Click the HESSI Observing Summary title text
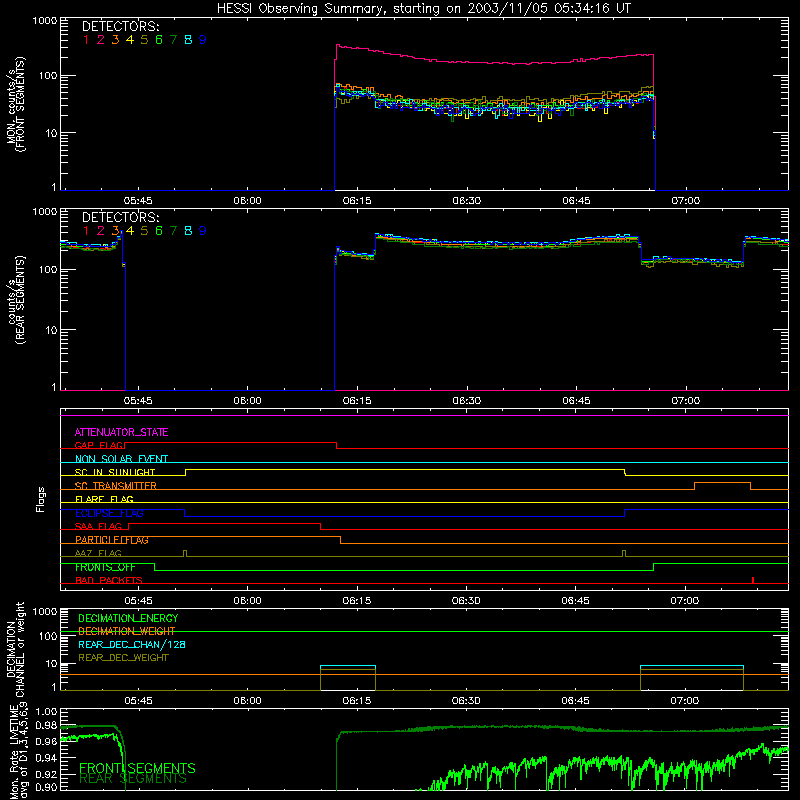 click(x=423, y=9)
